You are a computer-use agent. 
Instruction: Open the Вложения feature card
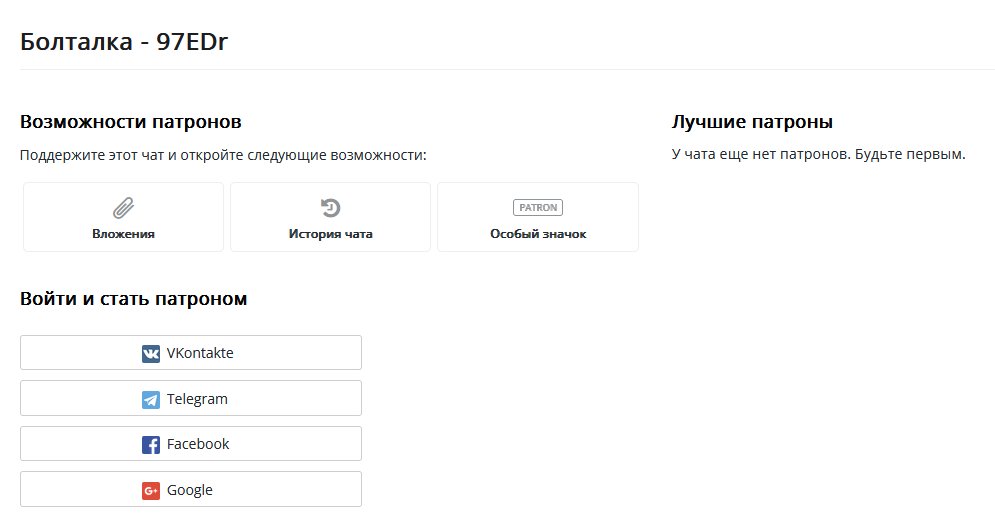123,217
